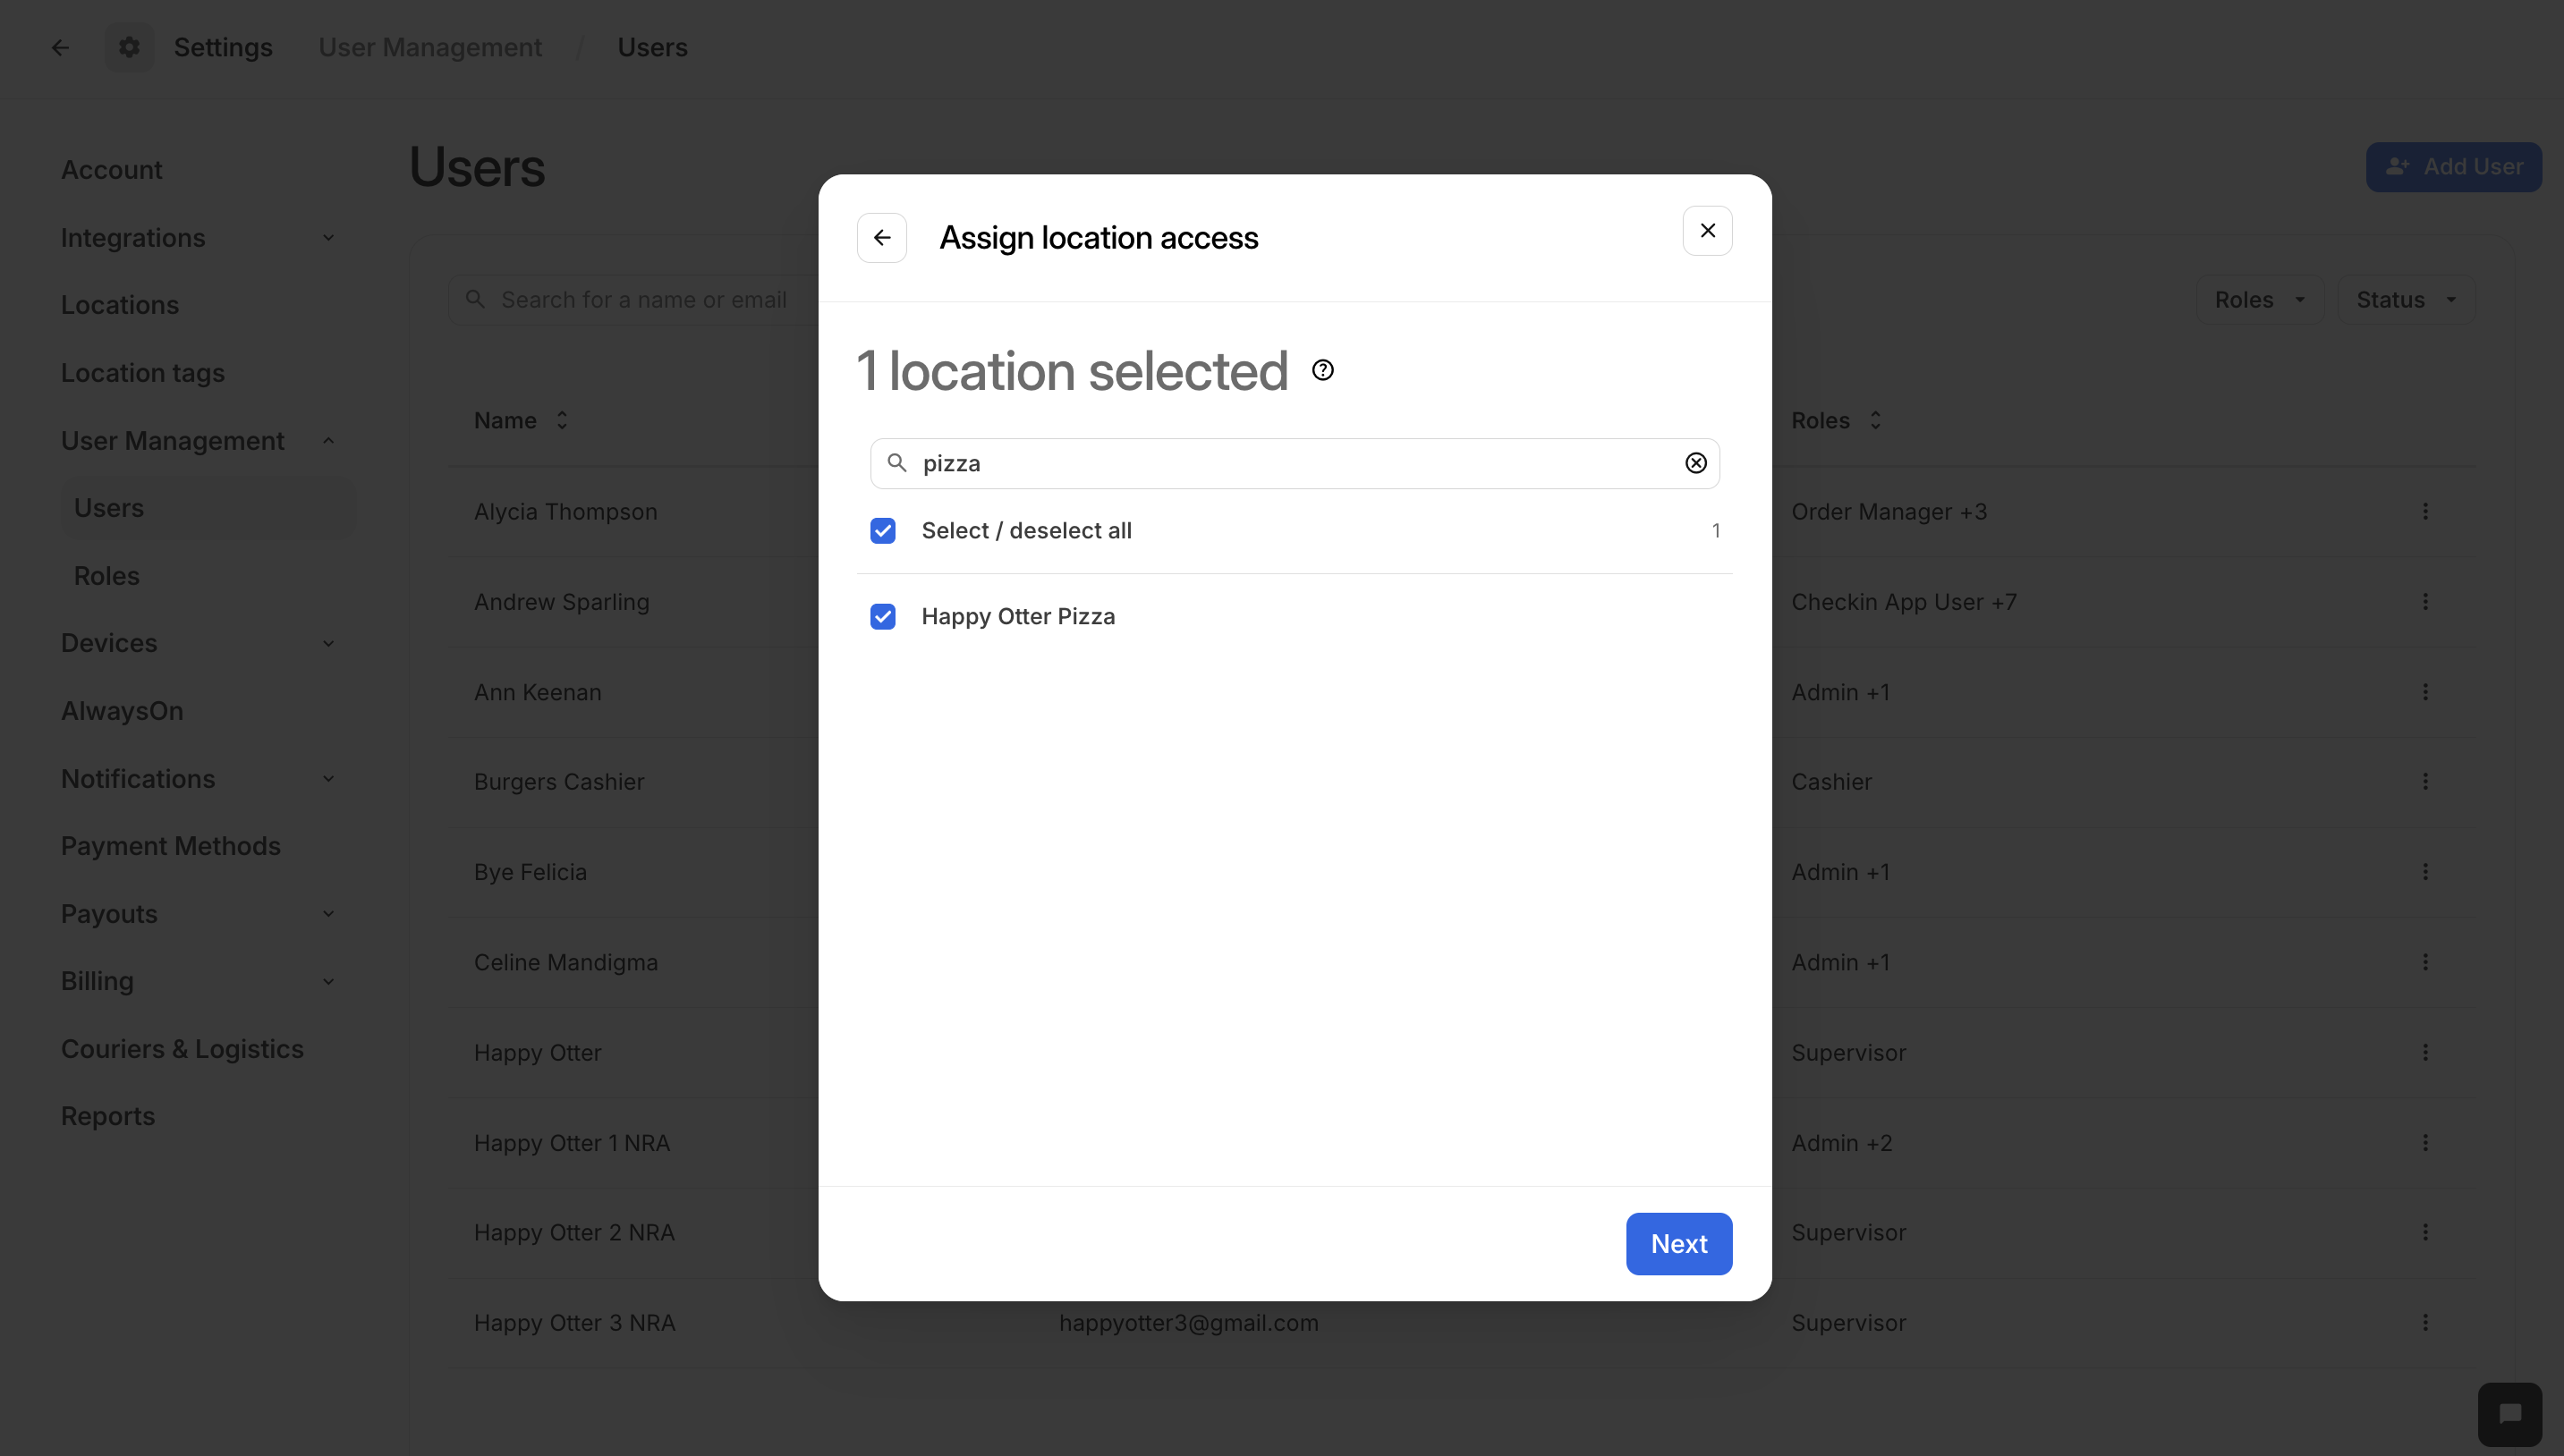The width and height of the screenshot is (2564, 1456).
Task: Open the three-dot menu for Alycia Thompson
Action: (2427, 511)
